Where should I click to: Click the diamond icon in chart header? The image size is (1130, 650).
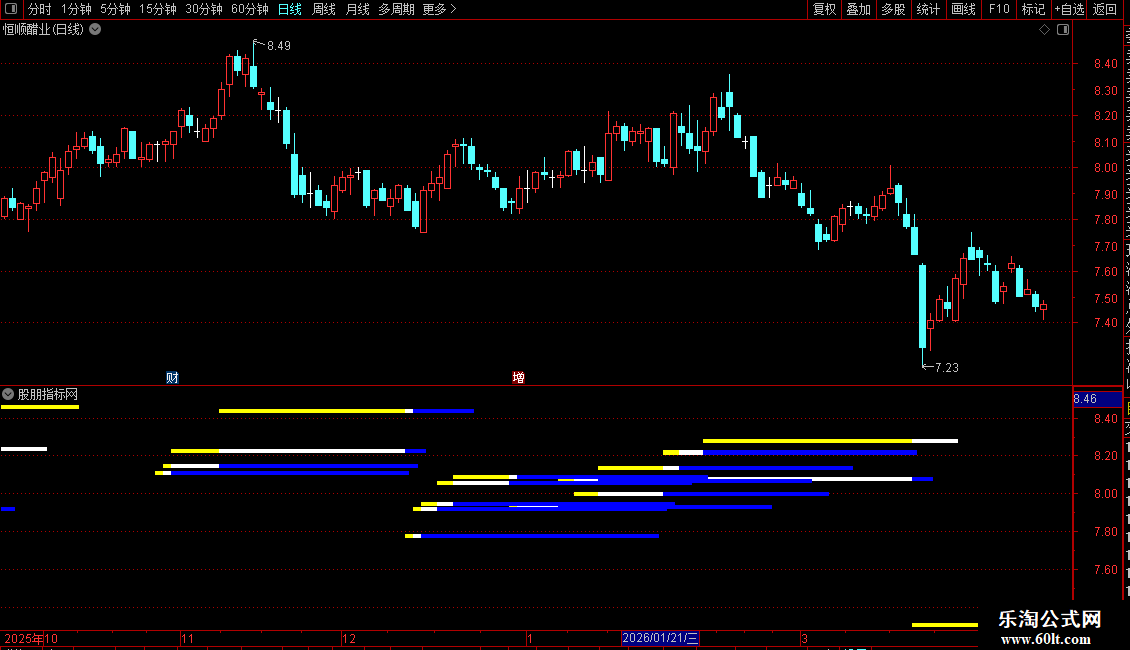[1044, 30]
